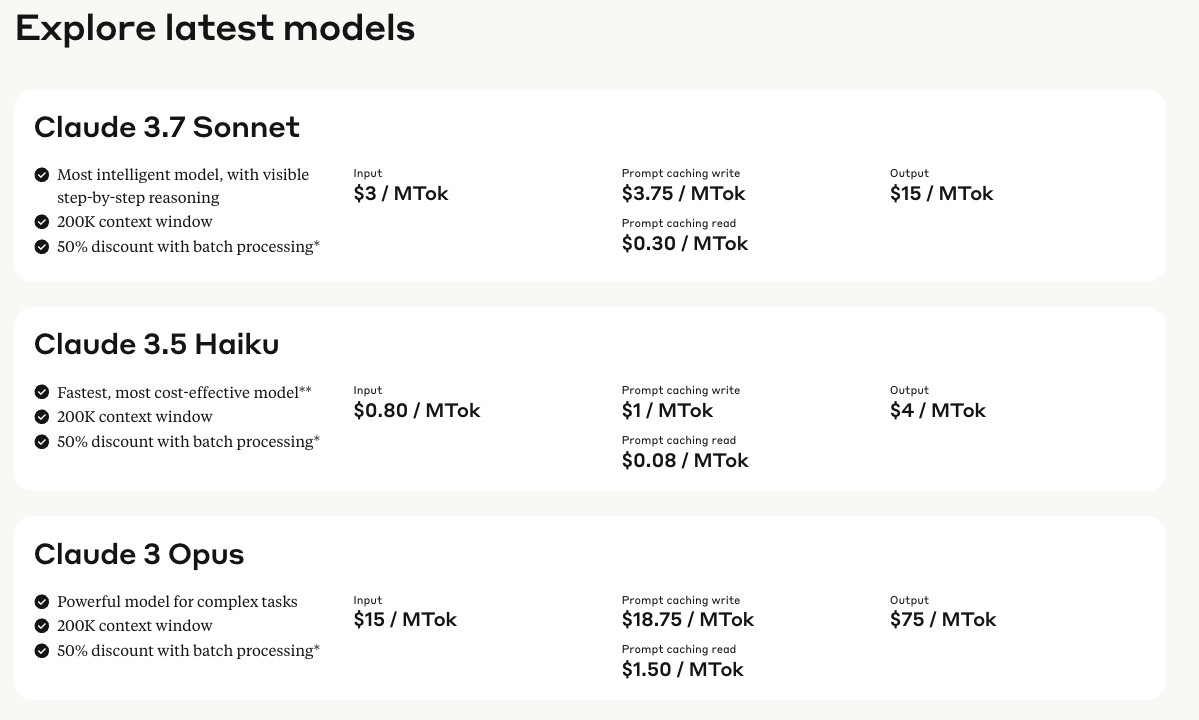Viewport: 1199px width, 720px height.
Task: Click Sonnet input price $3 / MTok
Action: click(x=401, y=193)
